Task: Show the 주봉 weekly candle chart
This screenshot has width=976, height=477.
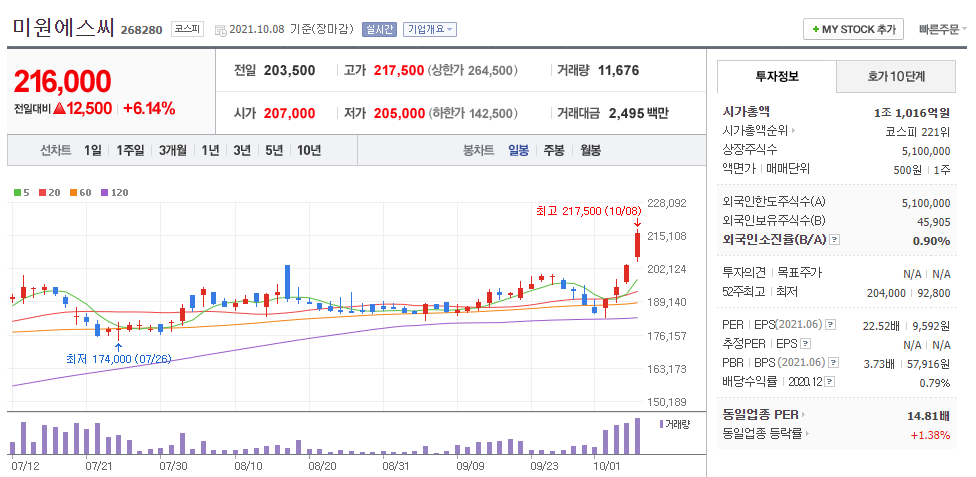Action: click(554, 150)
